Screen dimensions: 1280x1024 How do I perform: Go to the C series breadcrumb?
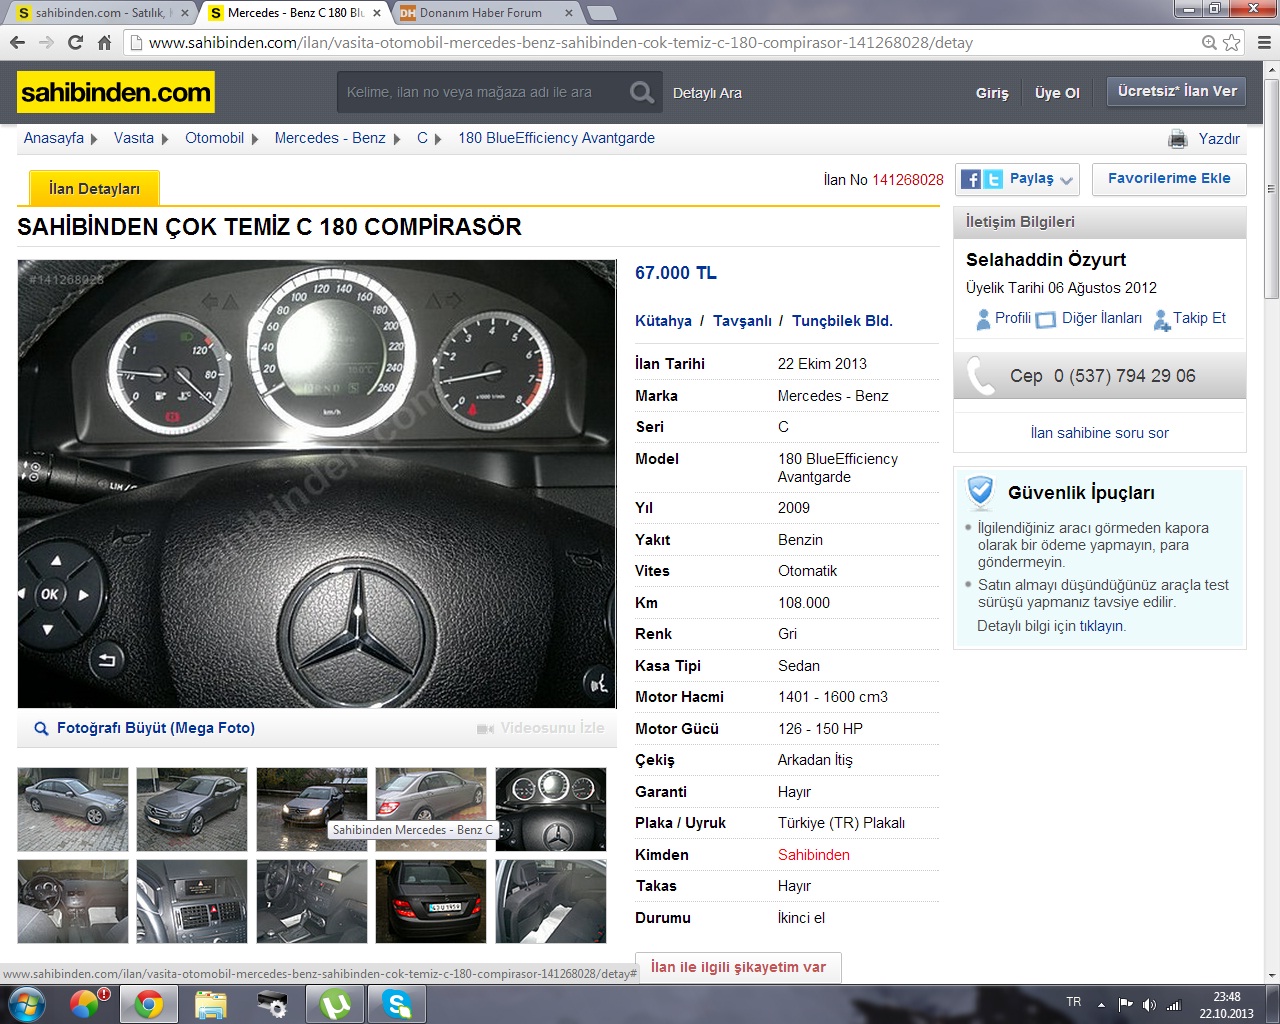click(422, 138)
